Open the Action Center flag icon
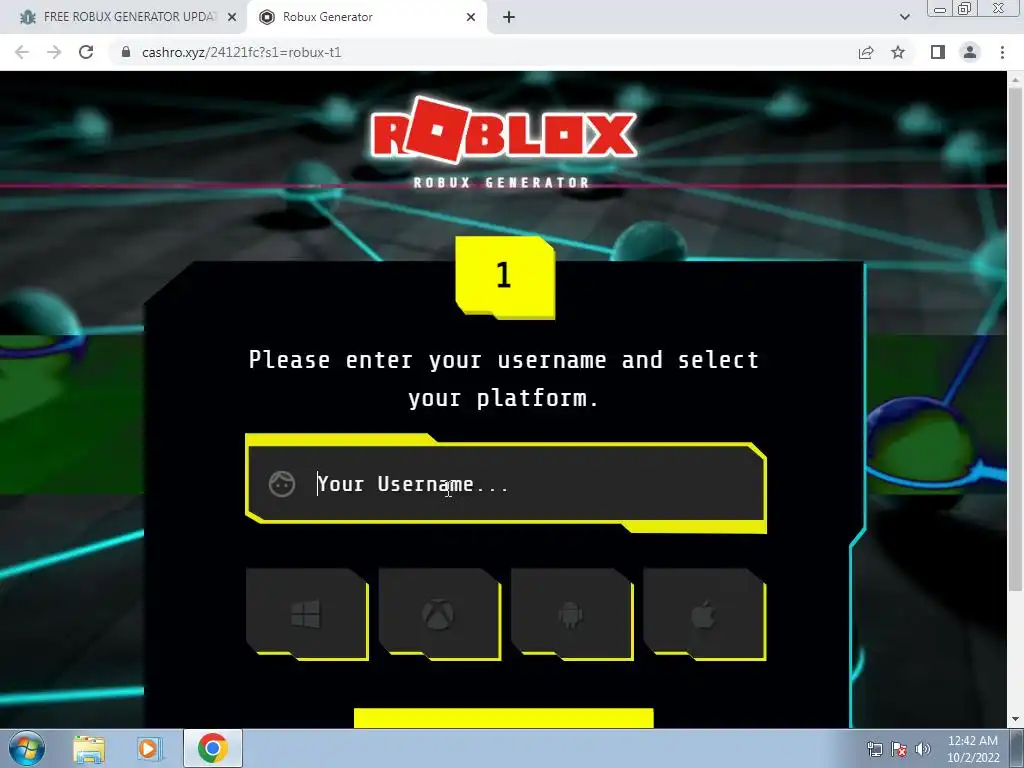Screen dimensions: 1024x768 coord(899,749)
